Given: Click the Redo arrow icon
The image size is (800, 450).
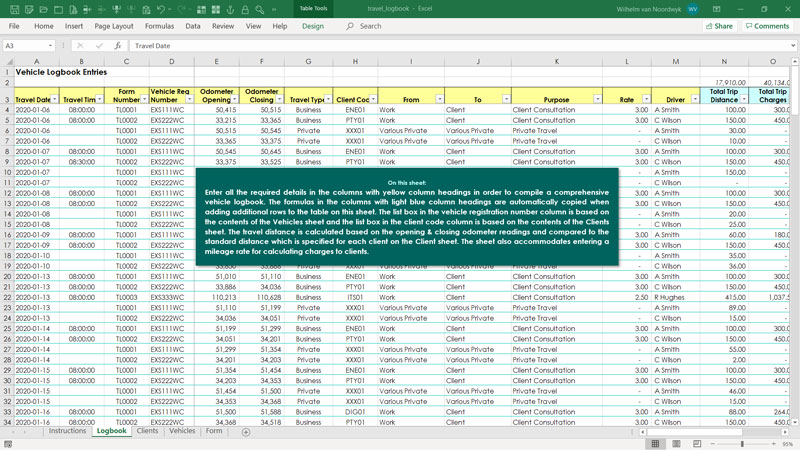Looking at the screenshot, I should 182,10.
